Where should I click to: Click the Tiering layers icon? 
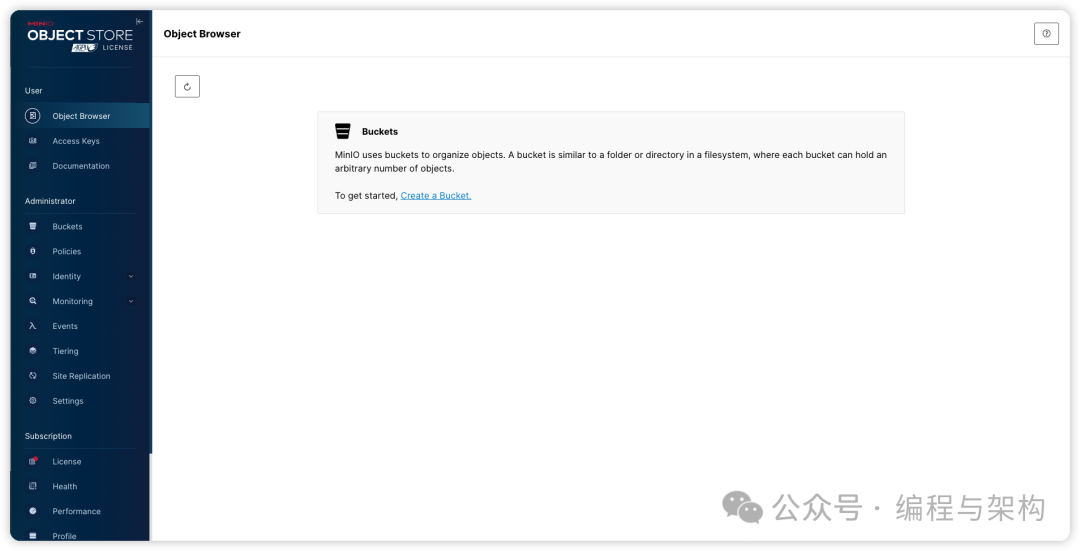click(33, 351)
